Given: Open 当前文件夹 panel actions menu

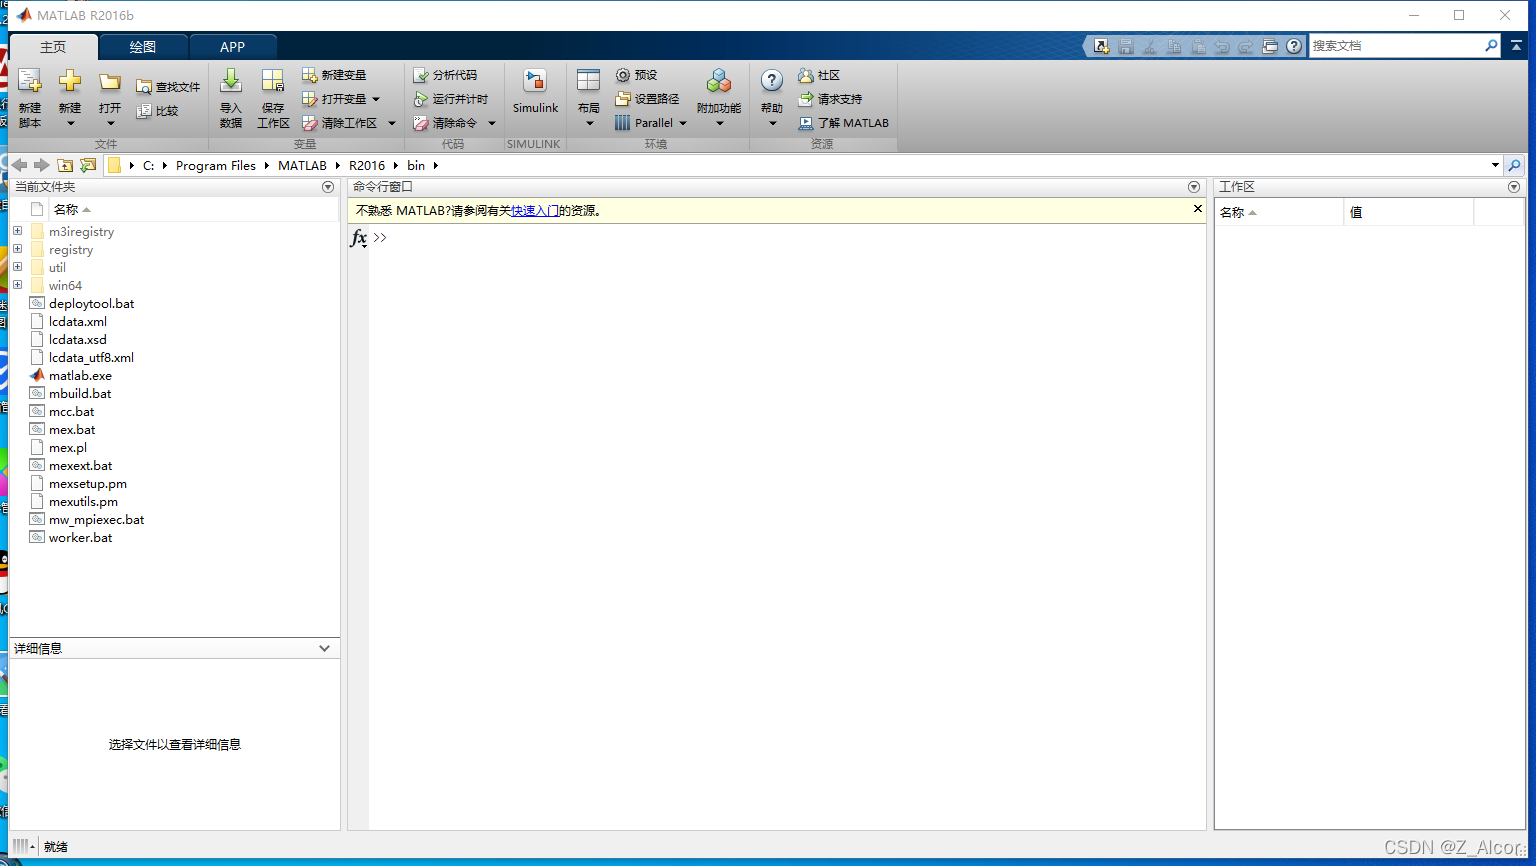Looking at the screenshot, I should 328,187.
